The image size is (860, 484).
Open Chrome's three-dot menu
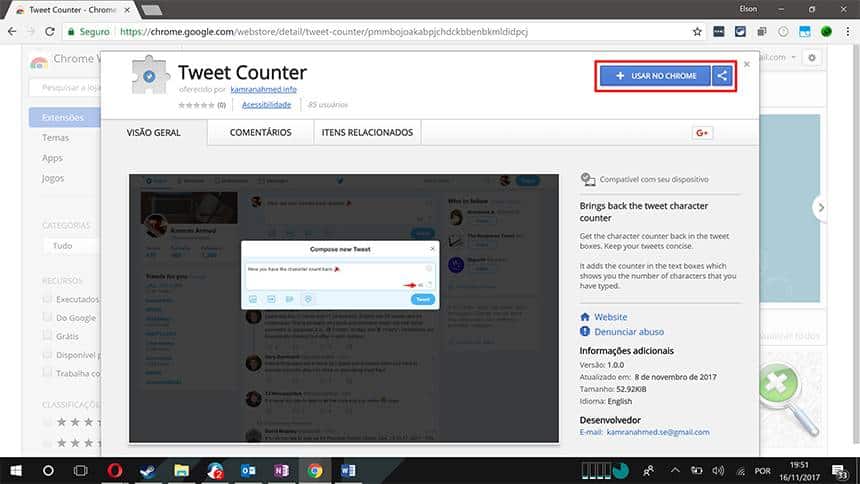[x=848, y=32]
